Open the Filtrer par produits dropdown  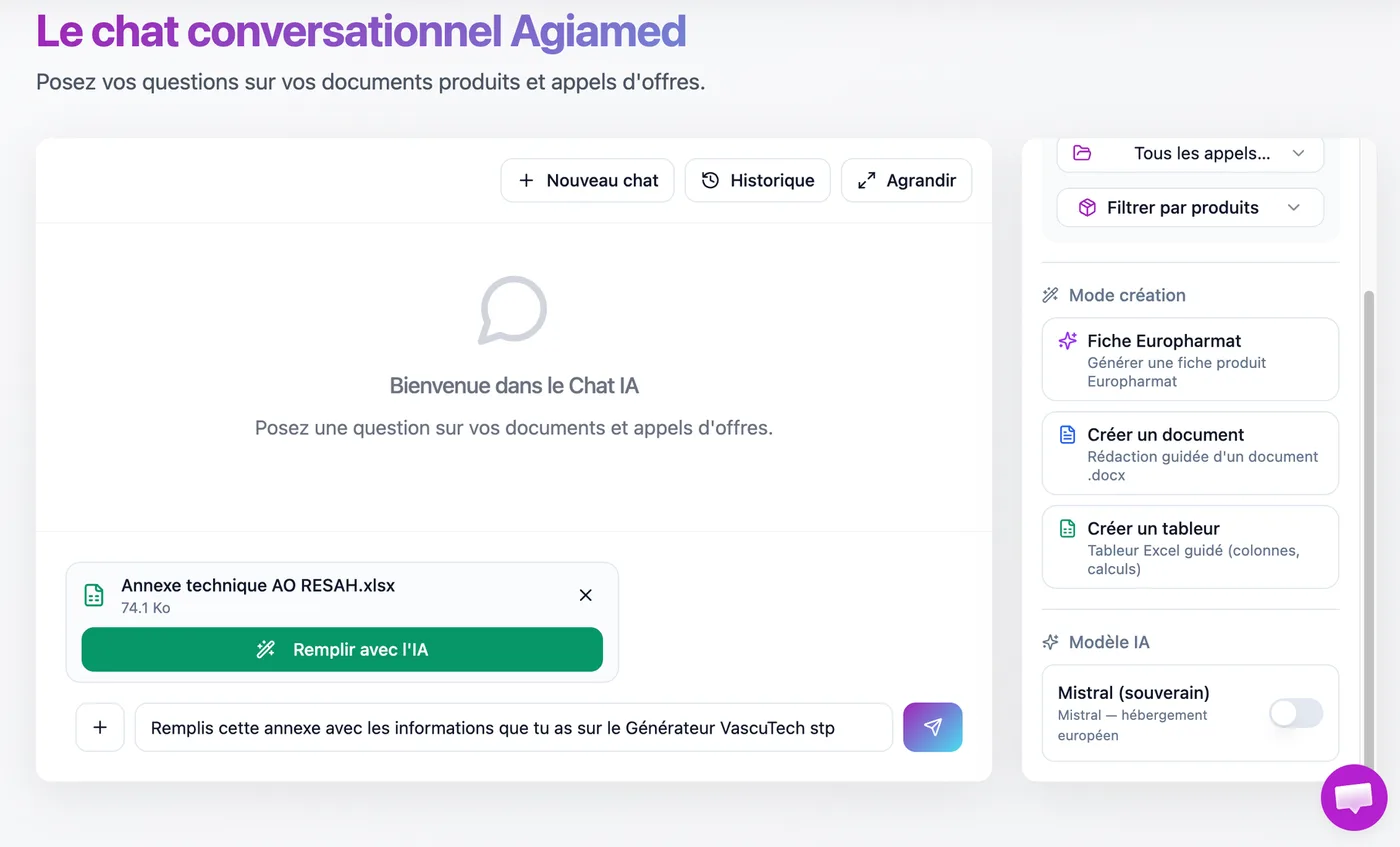tap(1190, 208)
